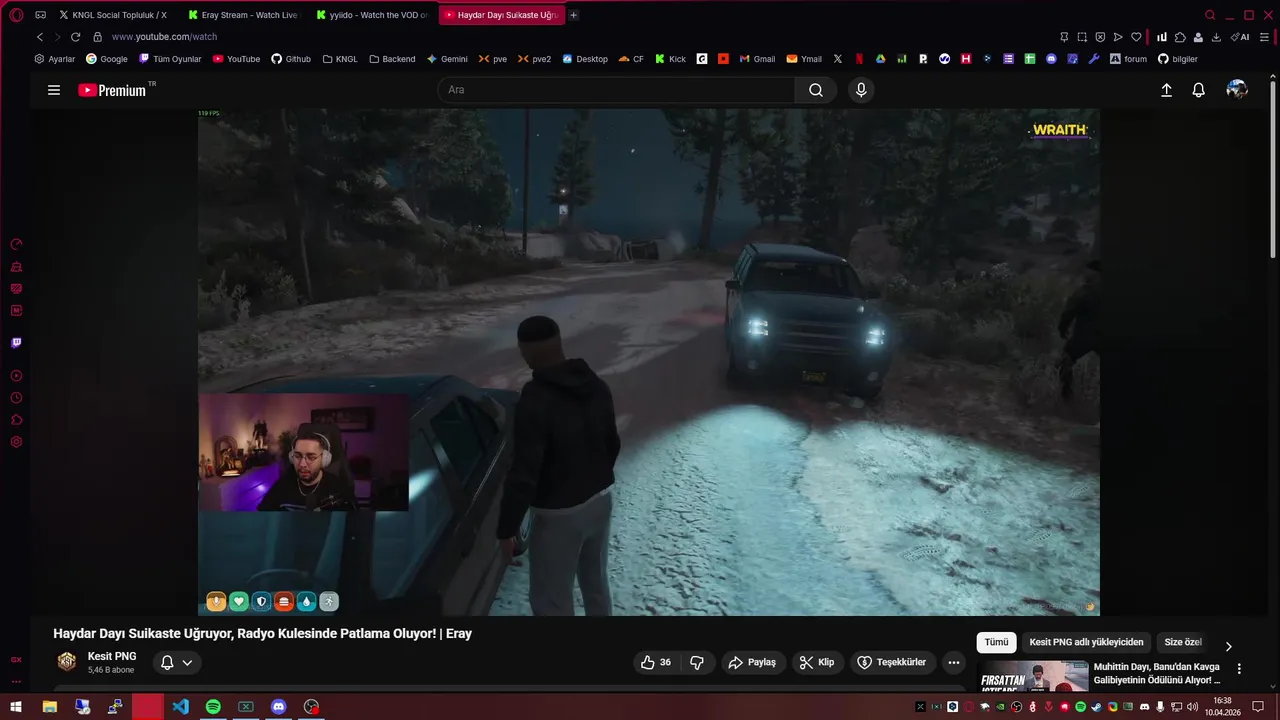Switch to Eray Stream - Watch Live tab
The width and height of the screenshot is (1280, 720).
243,15
